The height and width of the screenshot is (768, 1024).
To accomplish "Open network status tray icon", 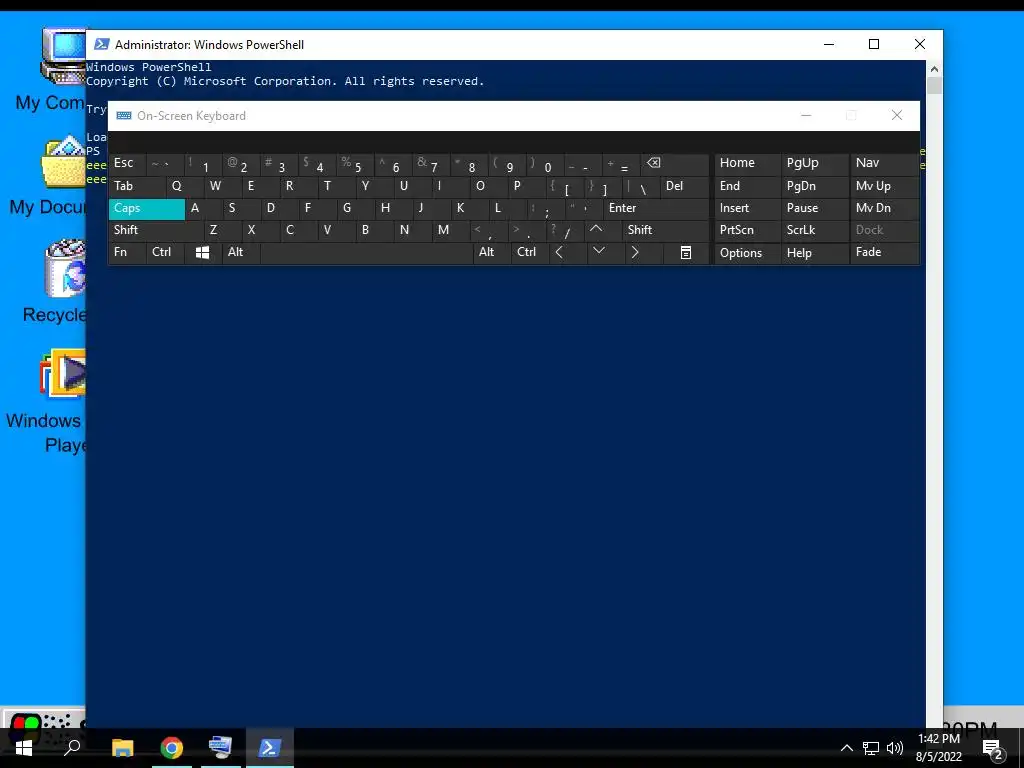I will tap(871, 748).
